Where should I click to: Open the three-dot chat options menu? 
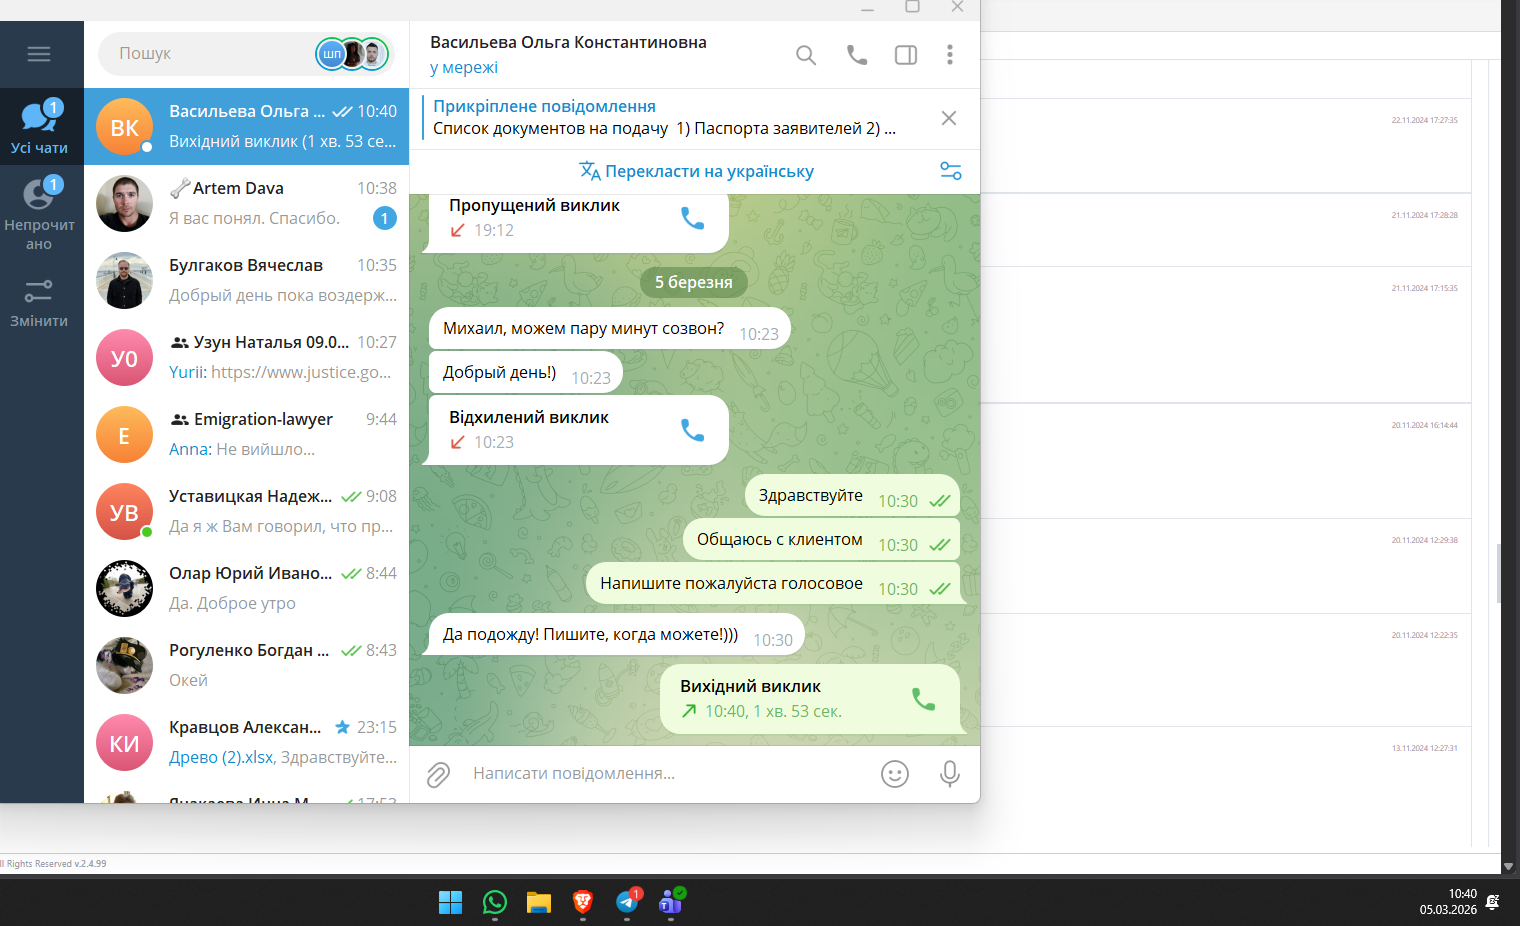click(x=950, y=55)
